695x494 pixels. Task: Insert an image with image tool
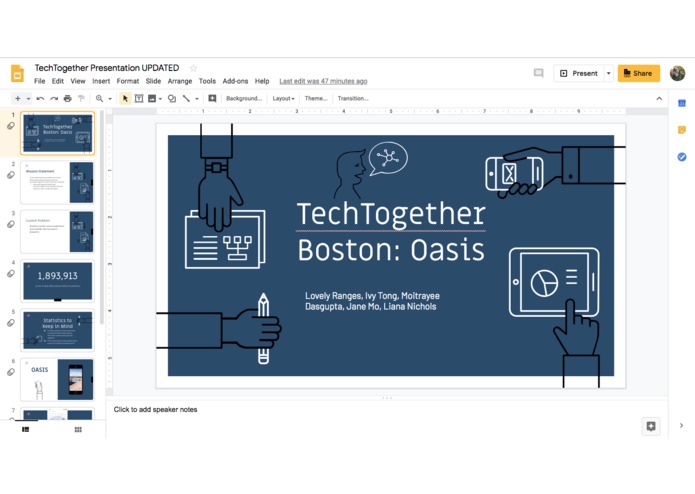click(x=152, y=98)
